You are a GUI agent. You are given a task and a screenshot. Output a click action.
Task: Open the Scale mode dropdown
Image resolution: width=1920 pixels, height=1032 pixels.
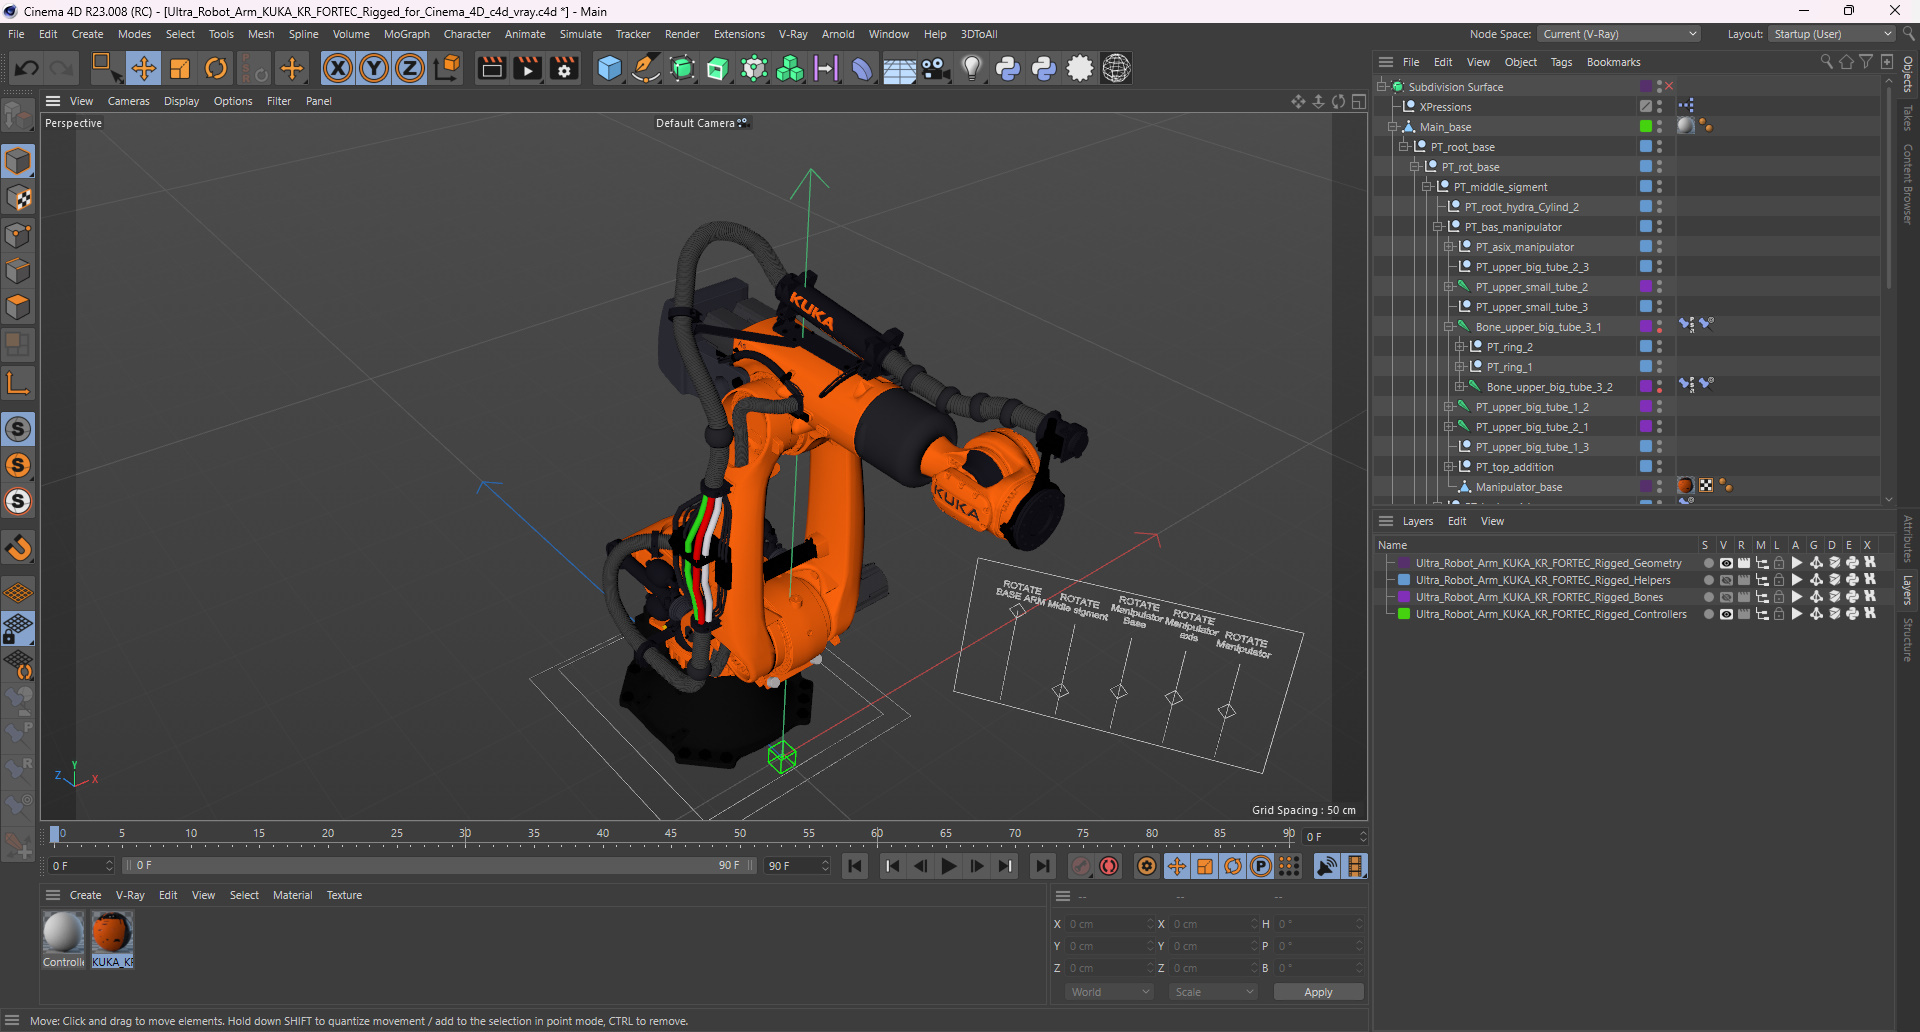click(x=1213, y=992)
